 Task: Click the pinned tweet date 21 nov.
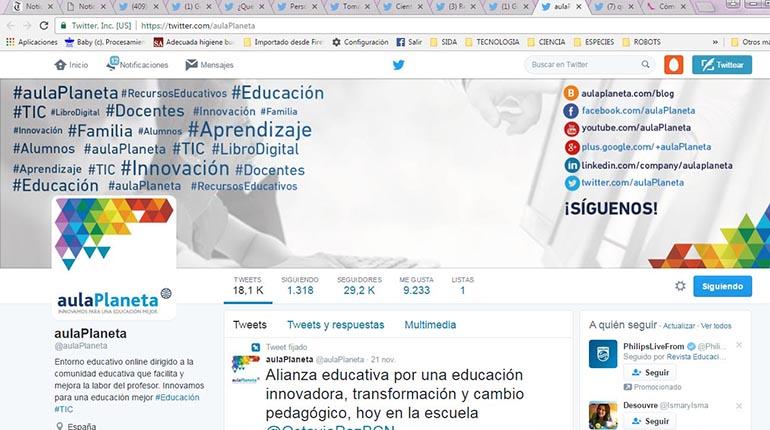(383, 359)
